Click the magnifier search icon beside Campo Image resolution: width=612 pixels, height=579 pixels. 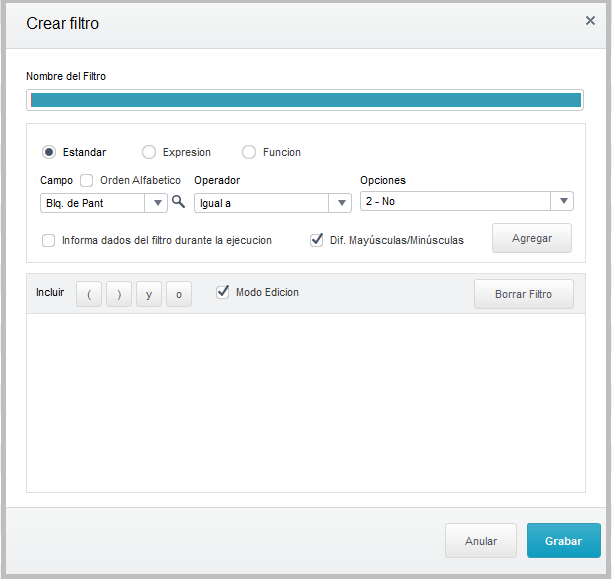tap(178, 202)
